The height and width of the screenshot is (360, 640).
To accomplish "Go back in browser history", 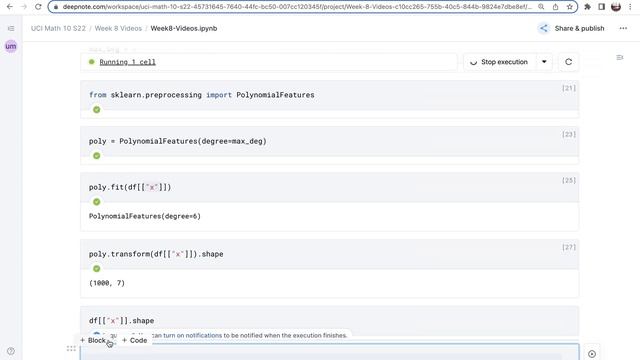I will (x=9, y=7).
